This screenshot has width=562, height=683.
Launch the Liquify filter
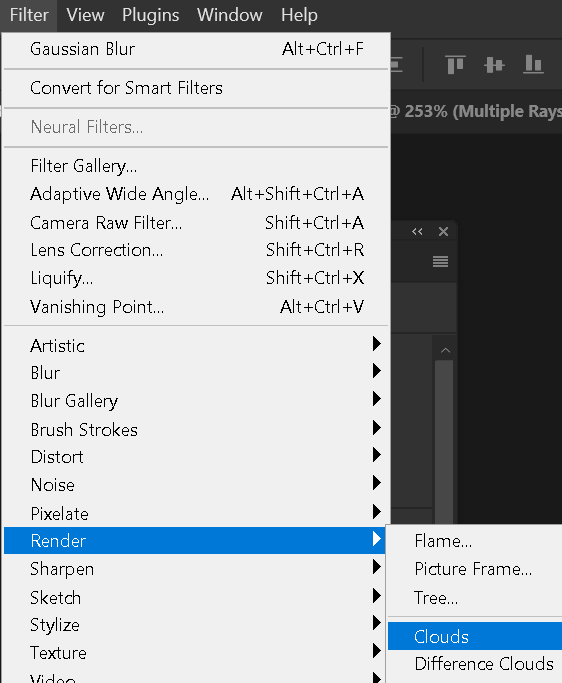point(196,278)
